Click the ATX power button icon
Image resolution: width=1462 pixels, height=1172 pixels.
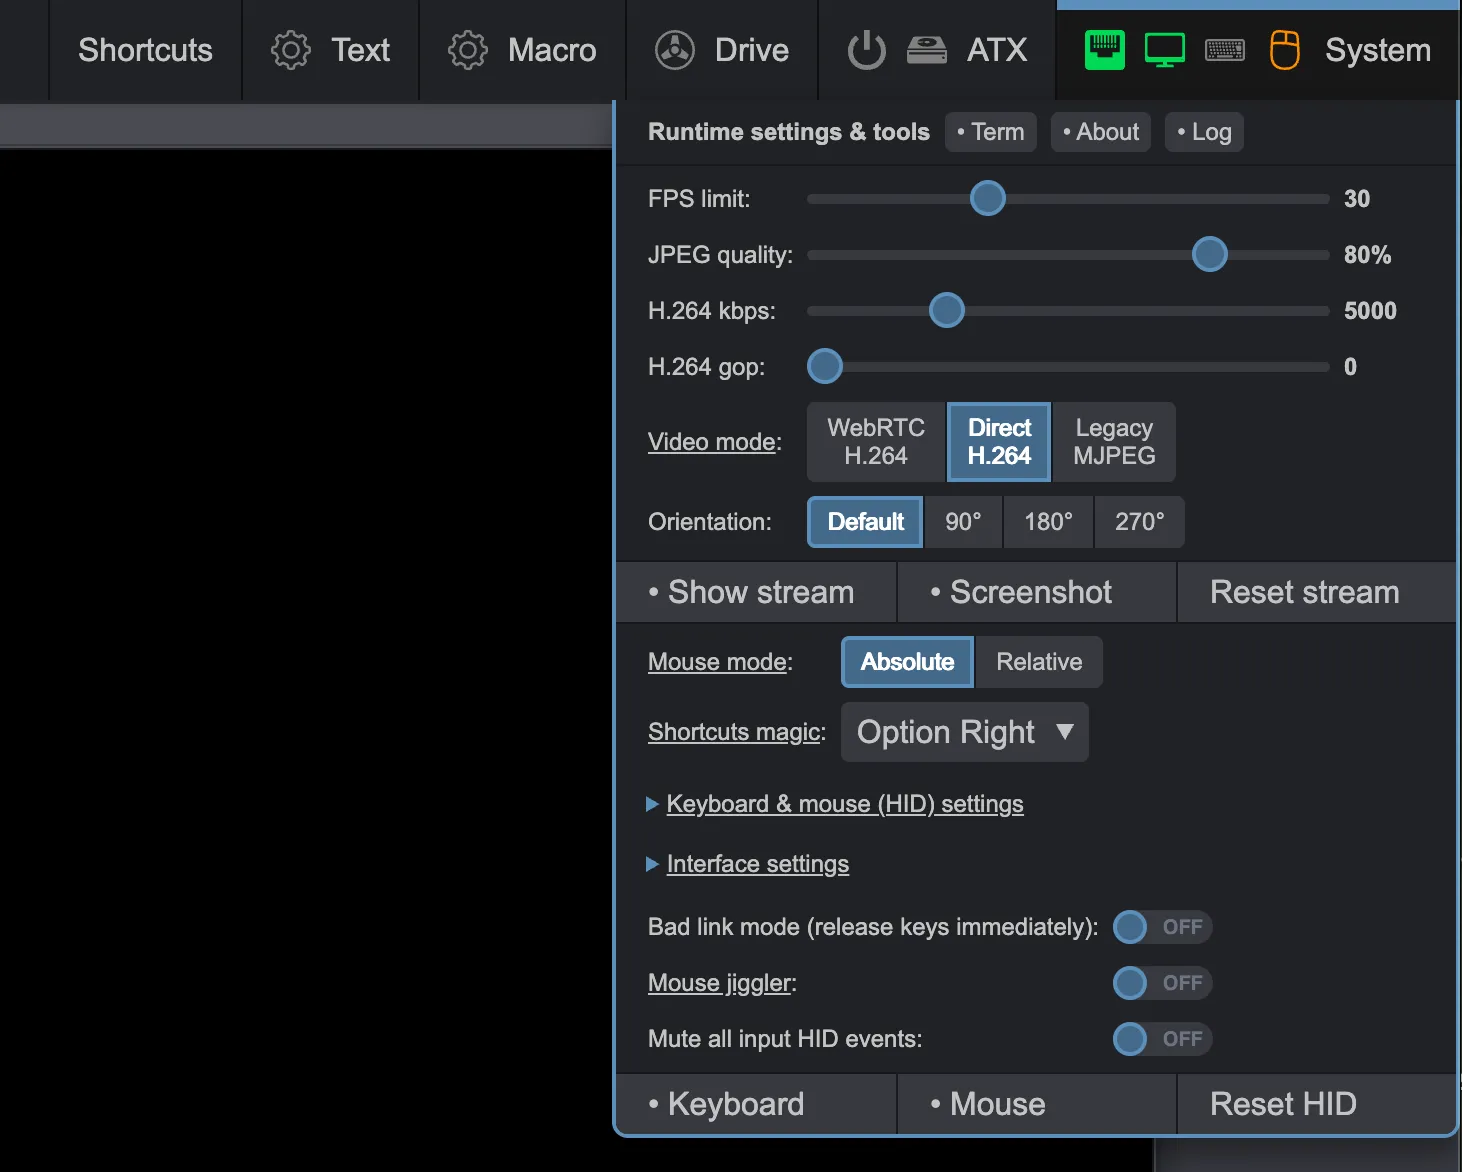867,50
